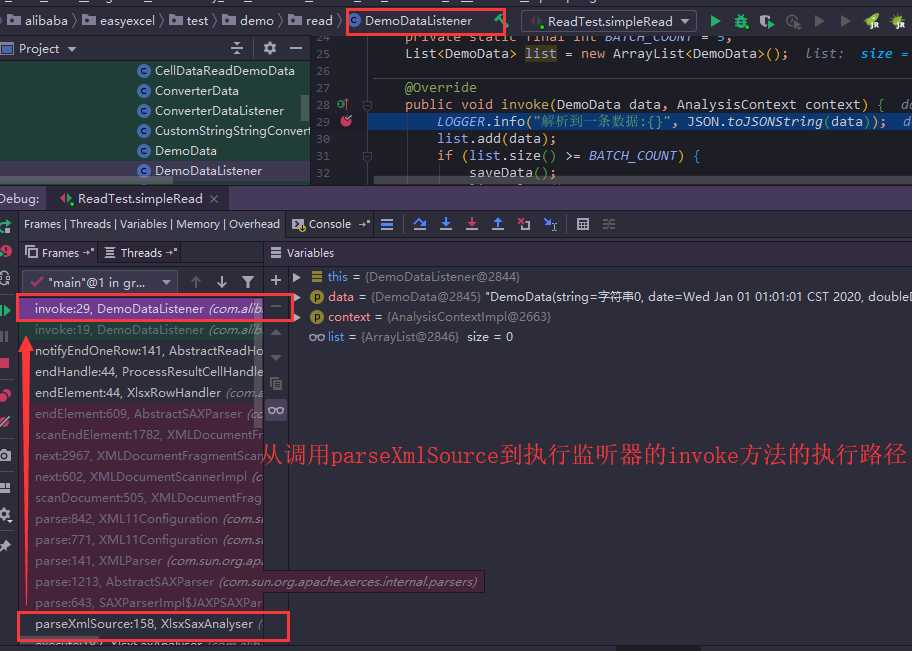Add new watch with plus icon
The height and width of the screenshot is (651, 912).
coord(276,280)
